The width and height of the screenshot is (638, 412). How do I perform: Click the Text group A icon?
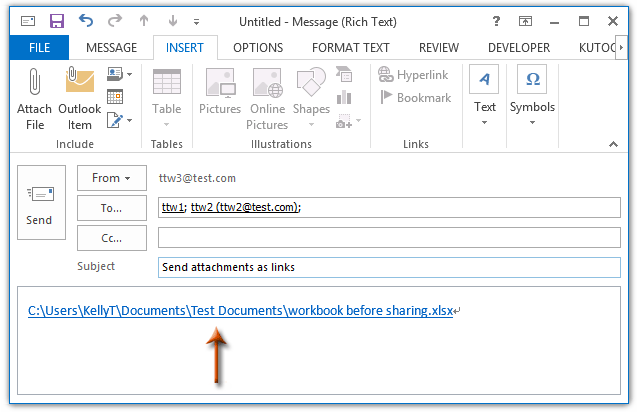484,79
